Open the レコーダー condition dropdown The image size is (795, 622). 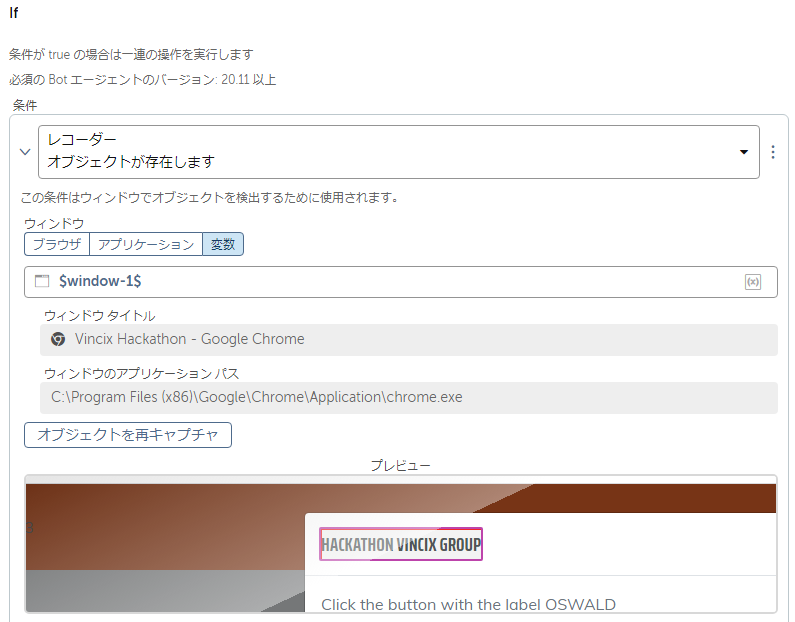(x=399, y=152)
